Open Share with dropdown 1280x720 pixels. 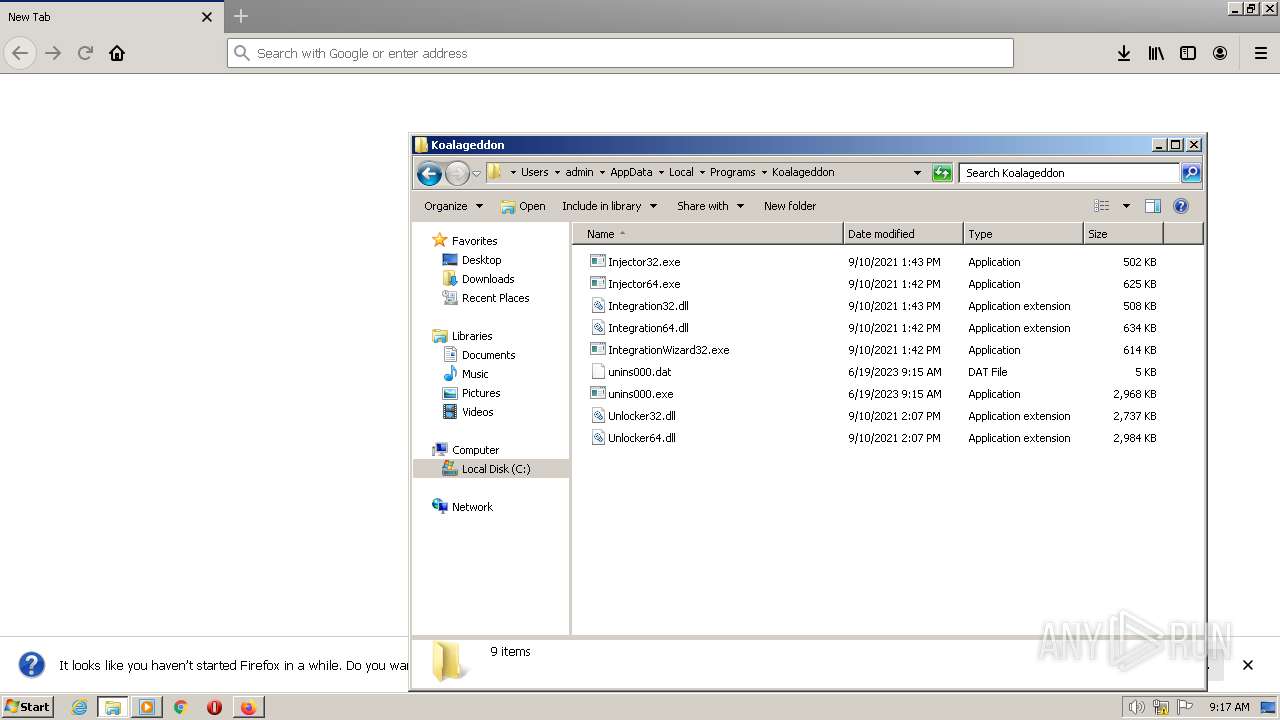(x=710, y=206)
